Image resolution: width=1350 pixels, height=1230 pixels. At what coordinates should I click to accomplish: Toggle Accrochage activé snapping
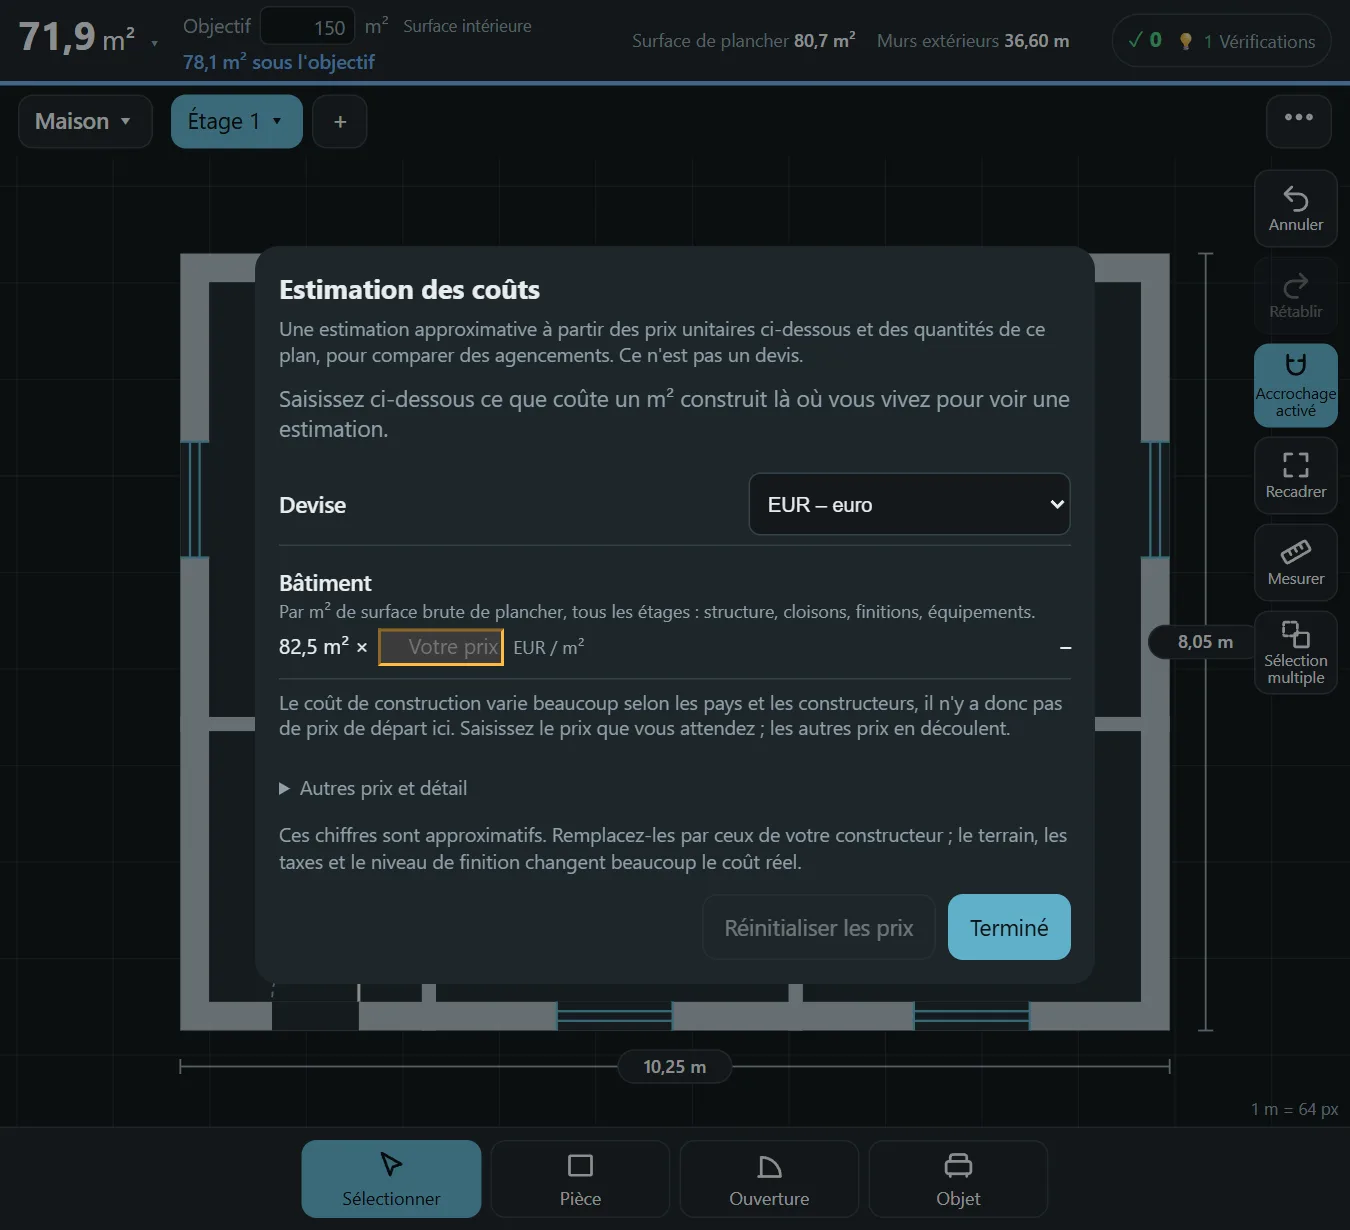tap(1295, 385)
